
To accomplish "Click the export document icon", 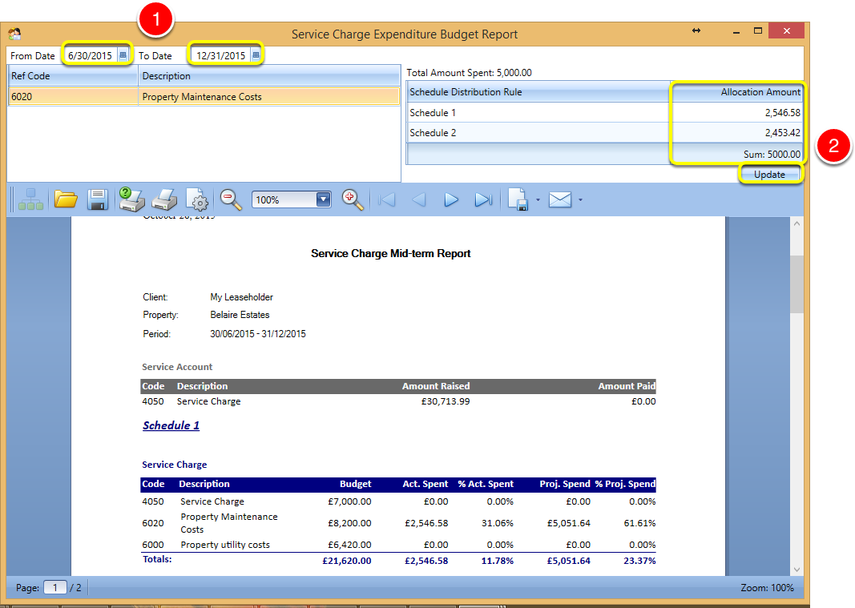I will [518, 200].
